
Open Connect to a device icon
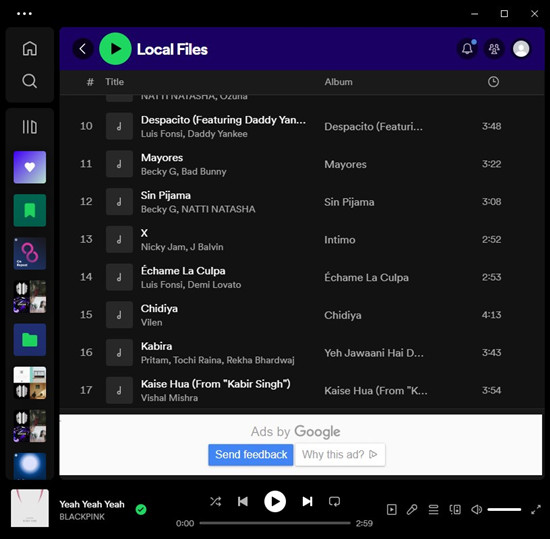tap(455, 510)
